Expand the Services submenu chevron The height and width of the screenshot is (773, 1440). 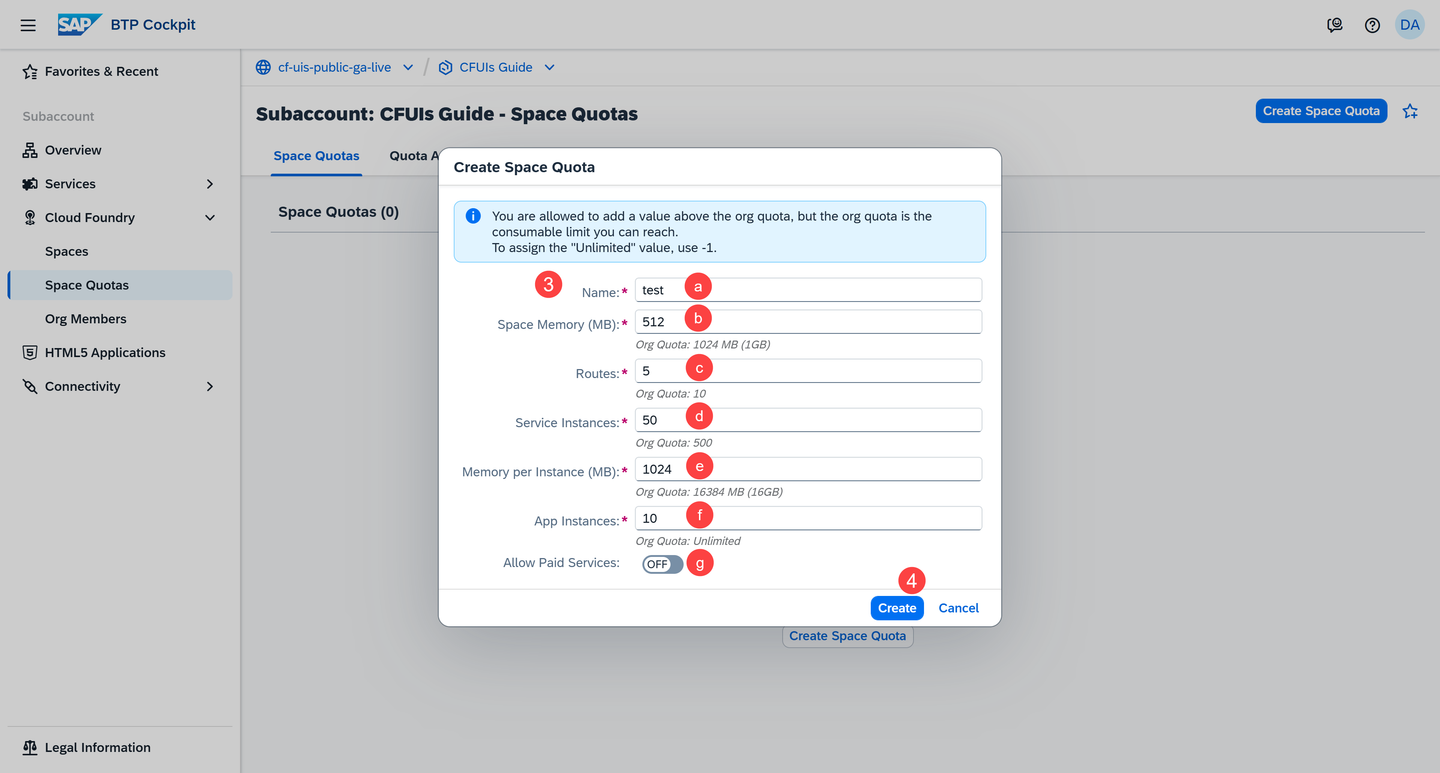pos(210,184)
